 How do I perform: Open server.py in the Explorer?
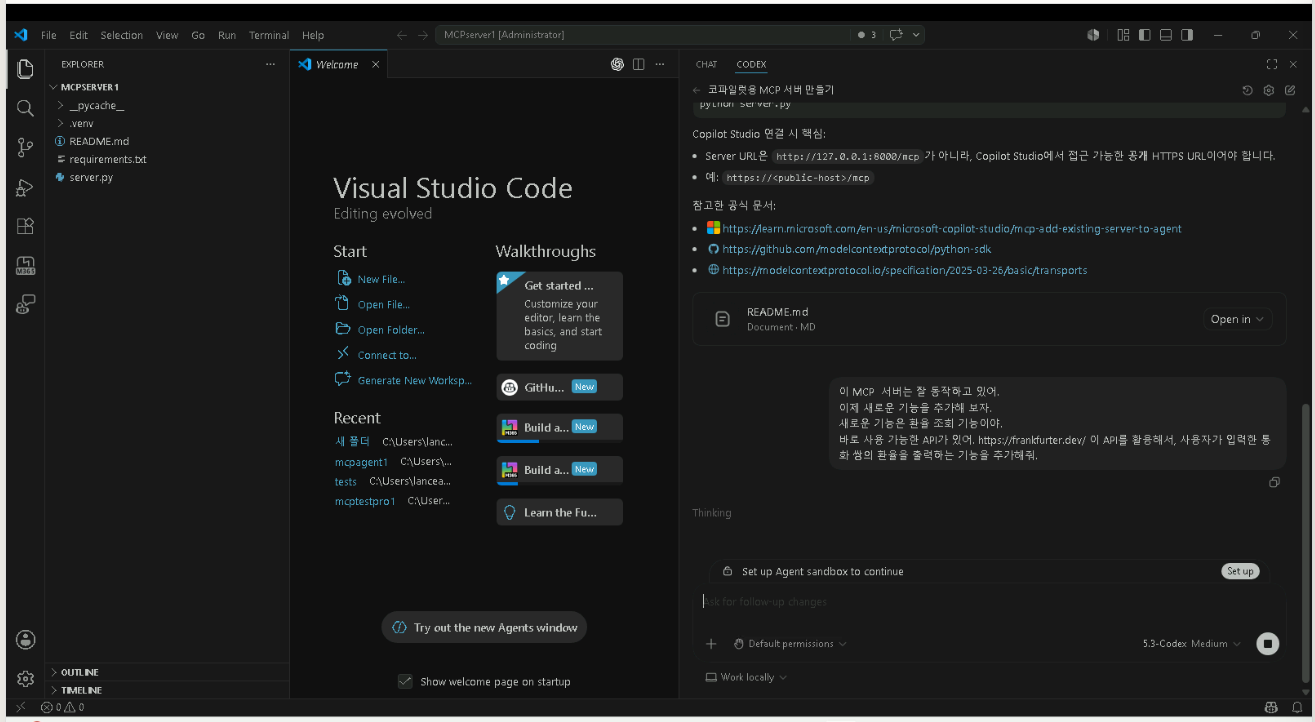(167, 177)
